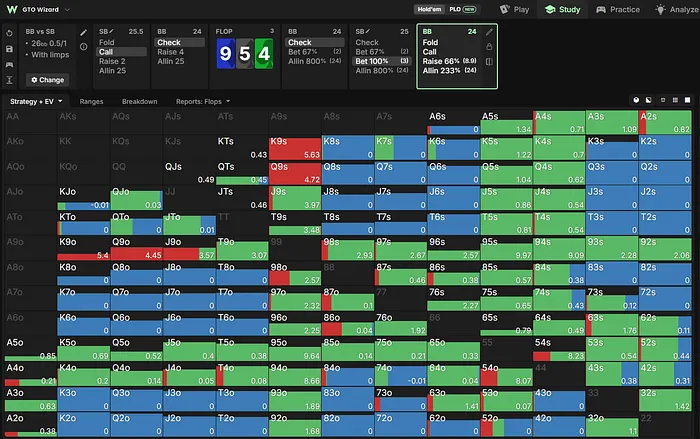This screenshot has height=439, width=700.
Task: Toggle the half-filled square display mode icon
Action: 649,100
